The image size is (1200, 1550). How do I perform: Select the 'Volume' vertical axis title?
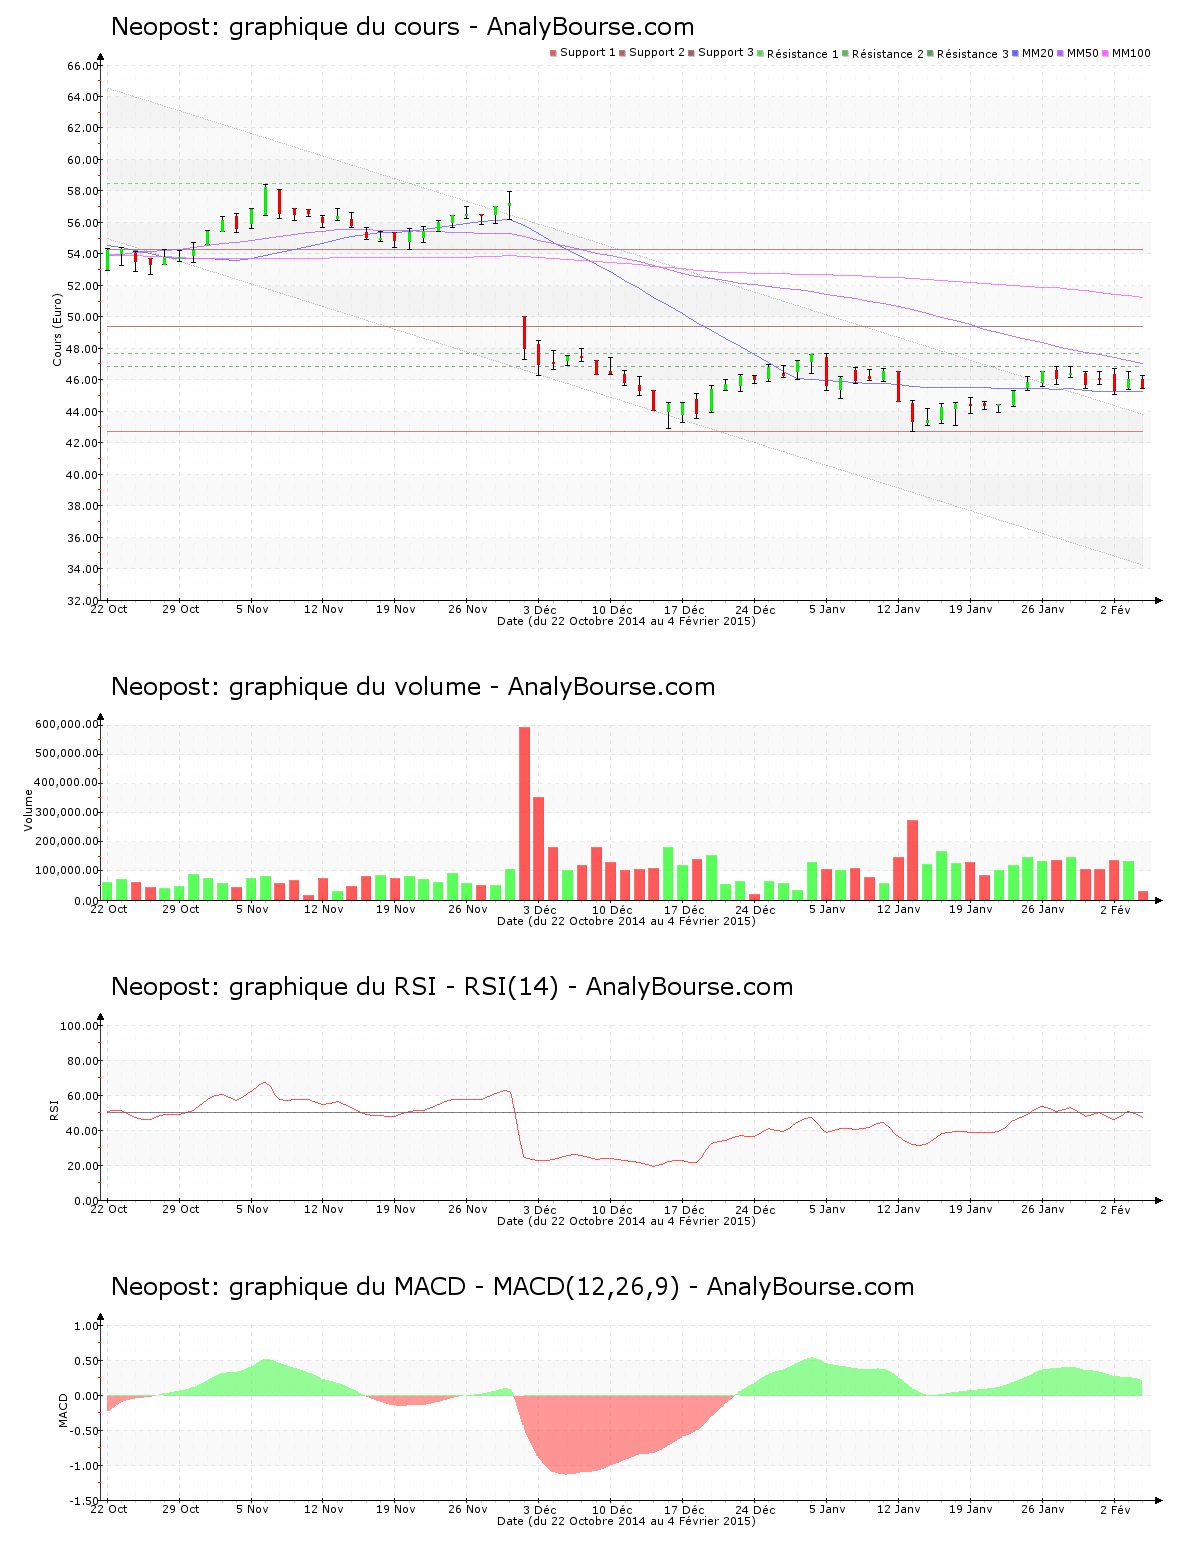[28, 810]
